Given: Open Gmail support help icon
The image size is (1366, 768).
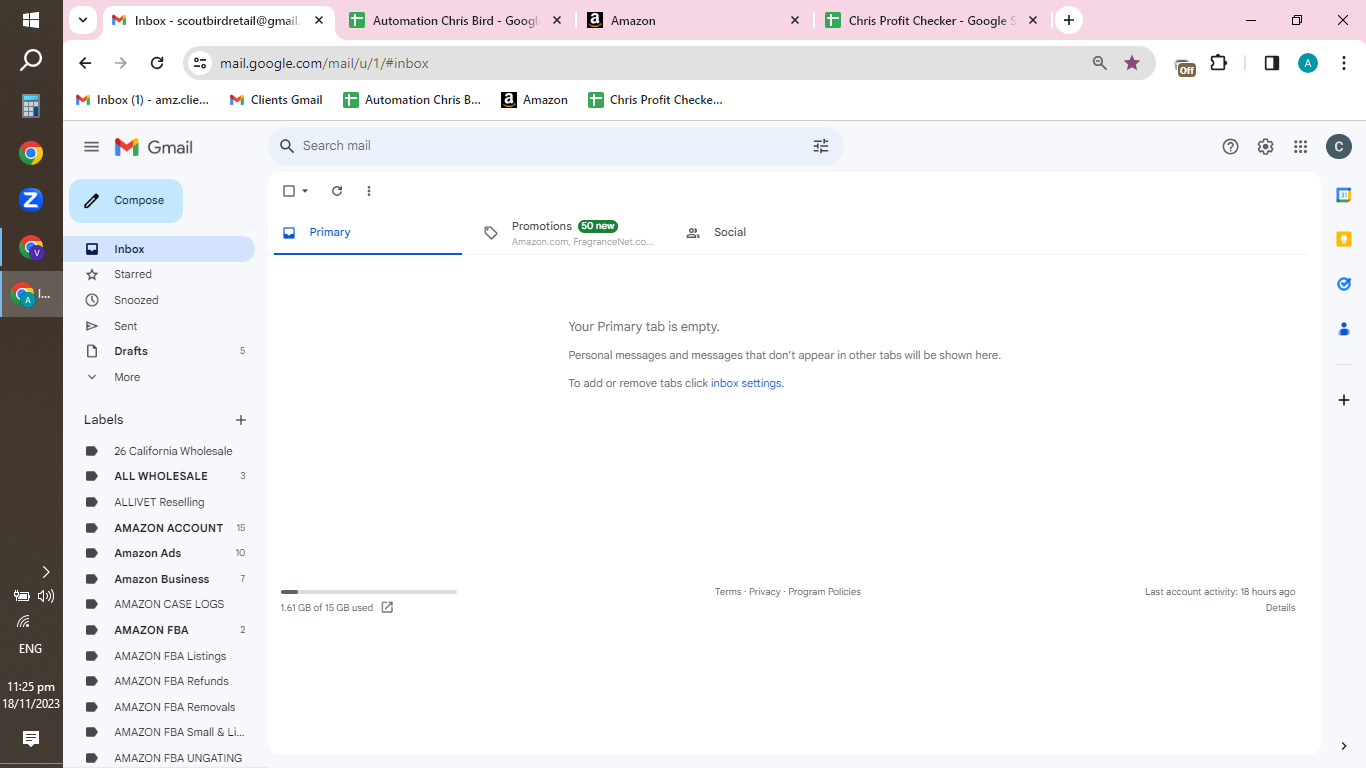Looking at the screenshot, I should [1231, 147].
